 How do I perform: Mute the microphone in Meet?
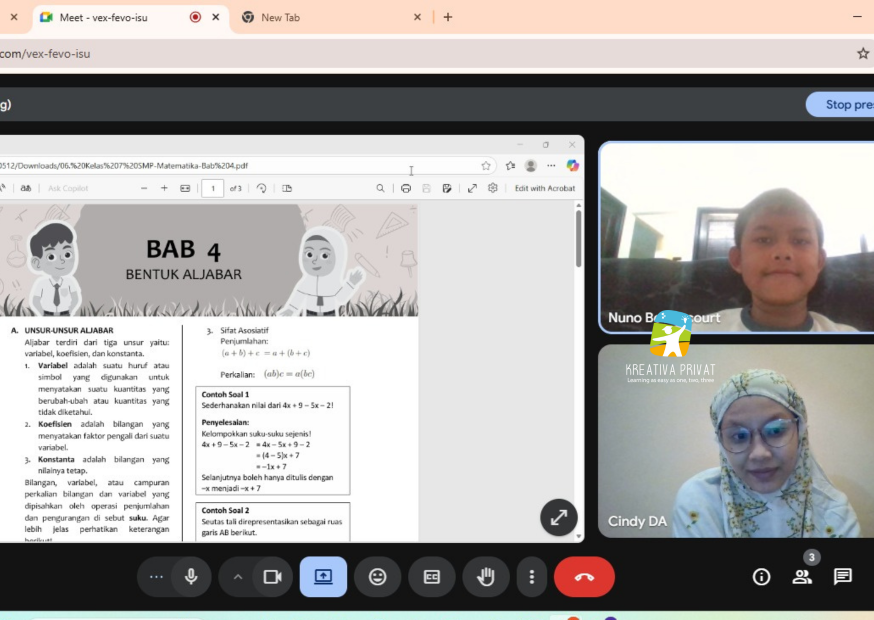click(191, 577)
